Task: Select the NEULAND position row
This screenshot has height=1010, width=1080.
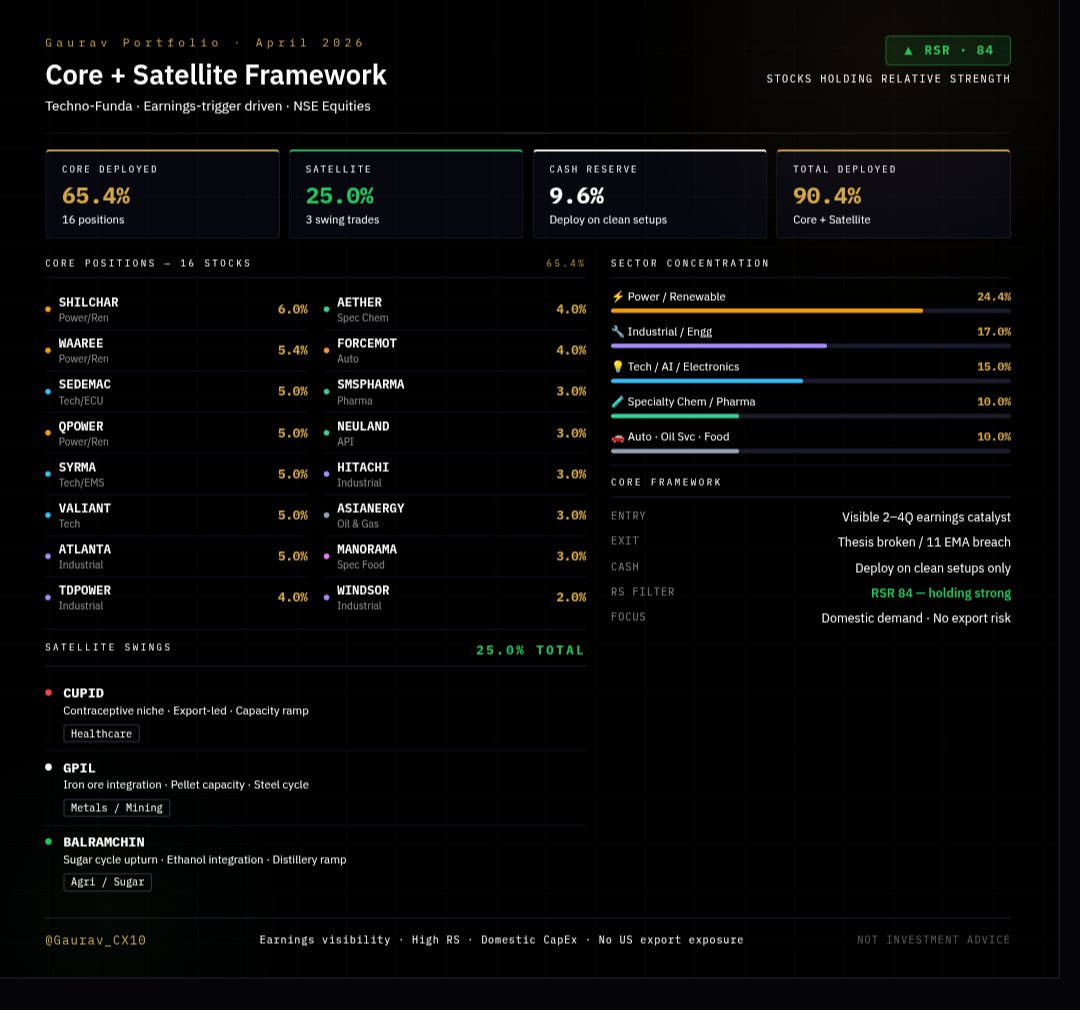Action: point(455,433)
